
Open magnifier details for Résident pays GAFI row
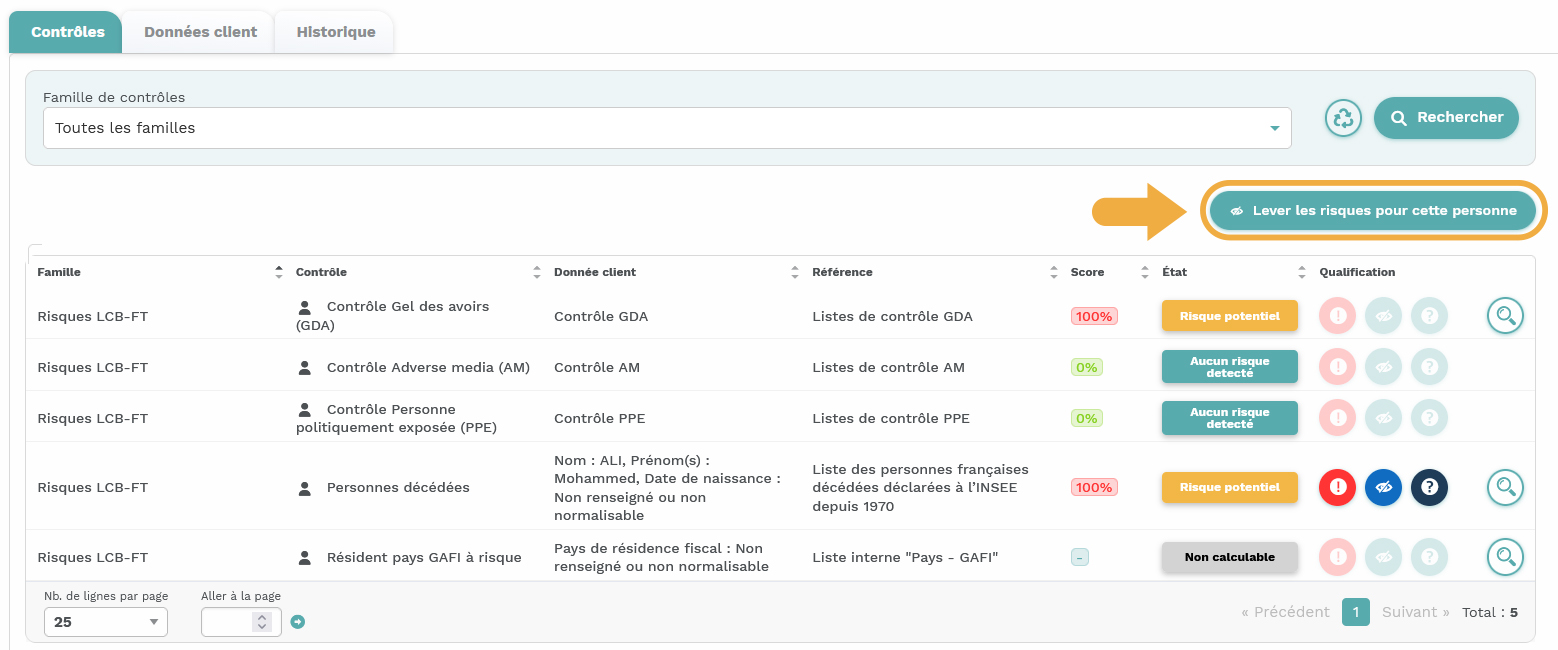point(1505,557)
